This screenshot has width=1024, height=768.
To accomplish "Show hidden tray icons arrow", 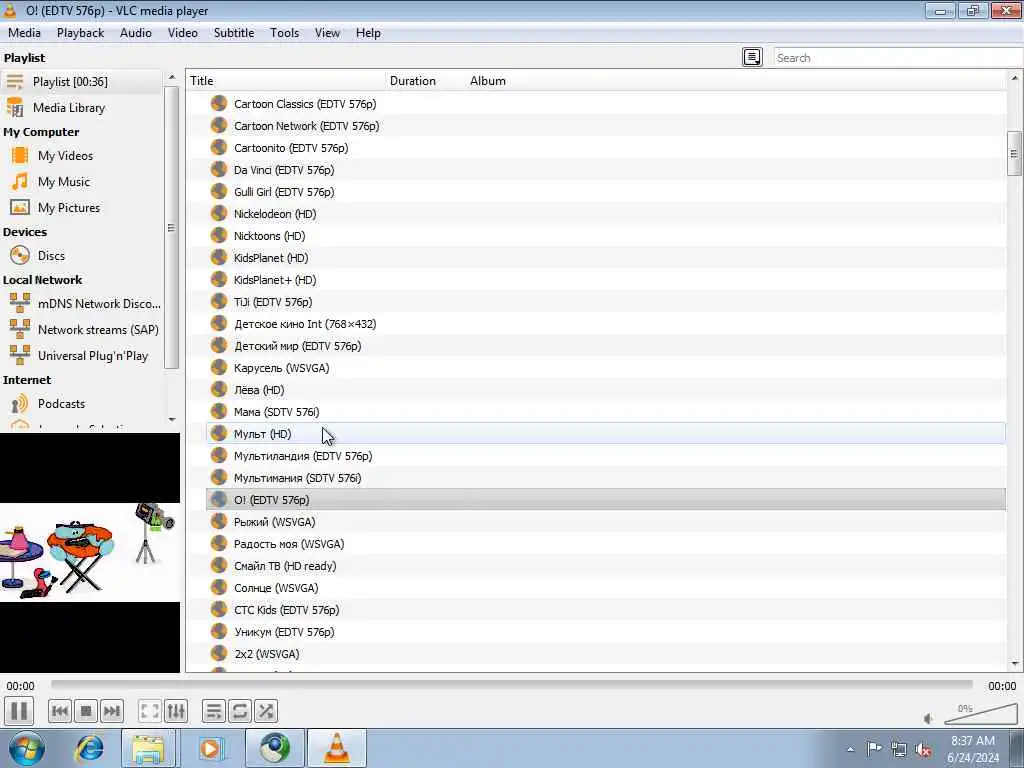I will (x=850, y=749).
